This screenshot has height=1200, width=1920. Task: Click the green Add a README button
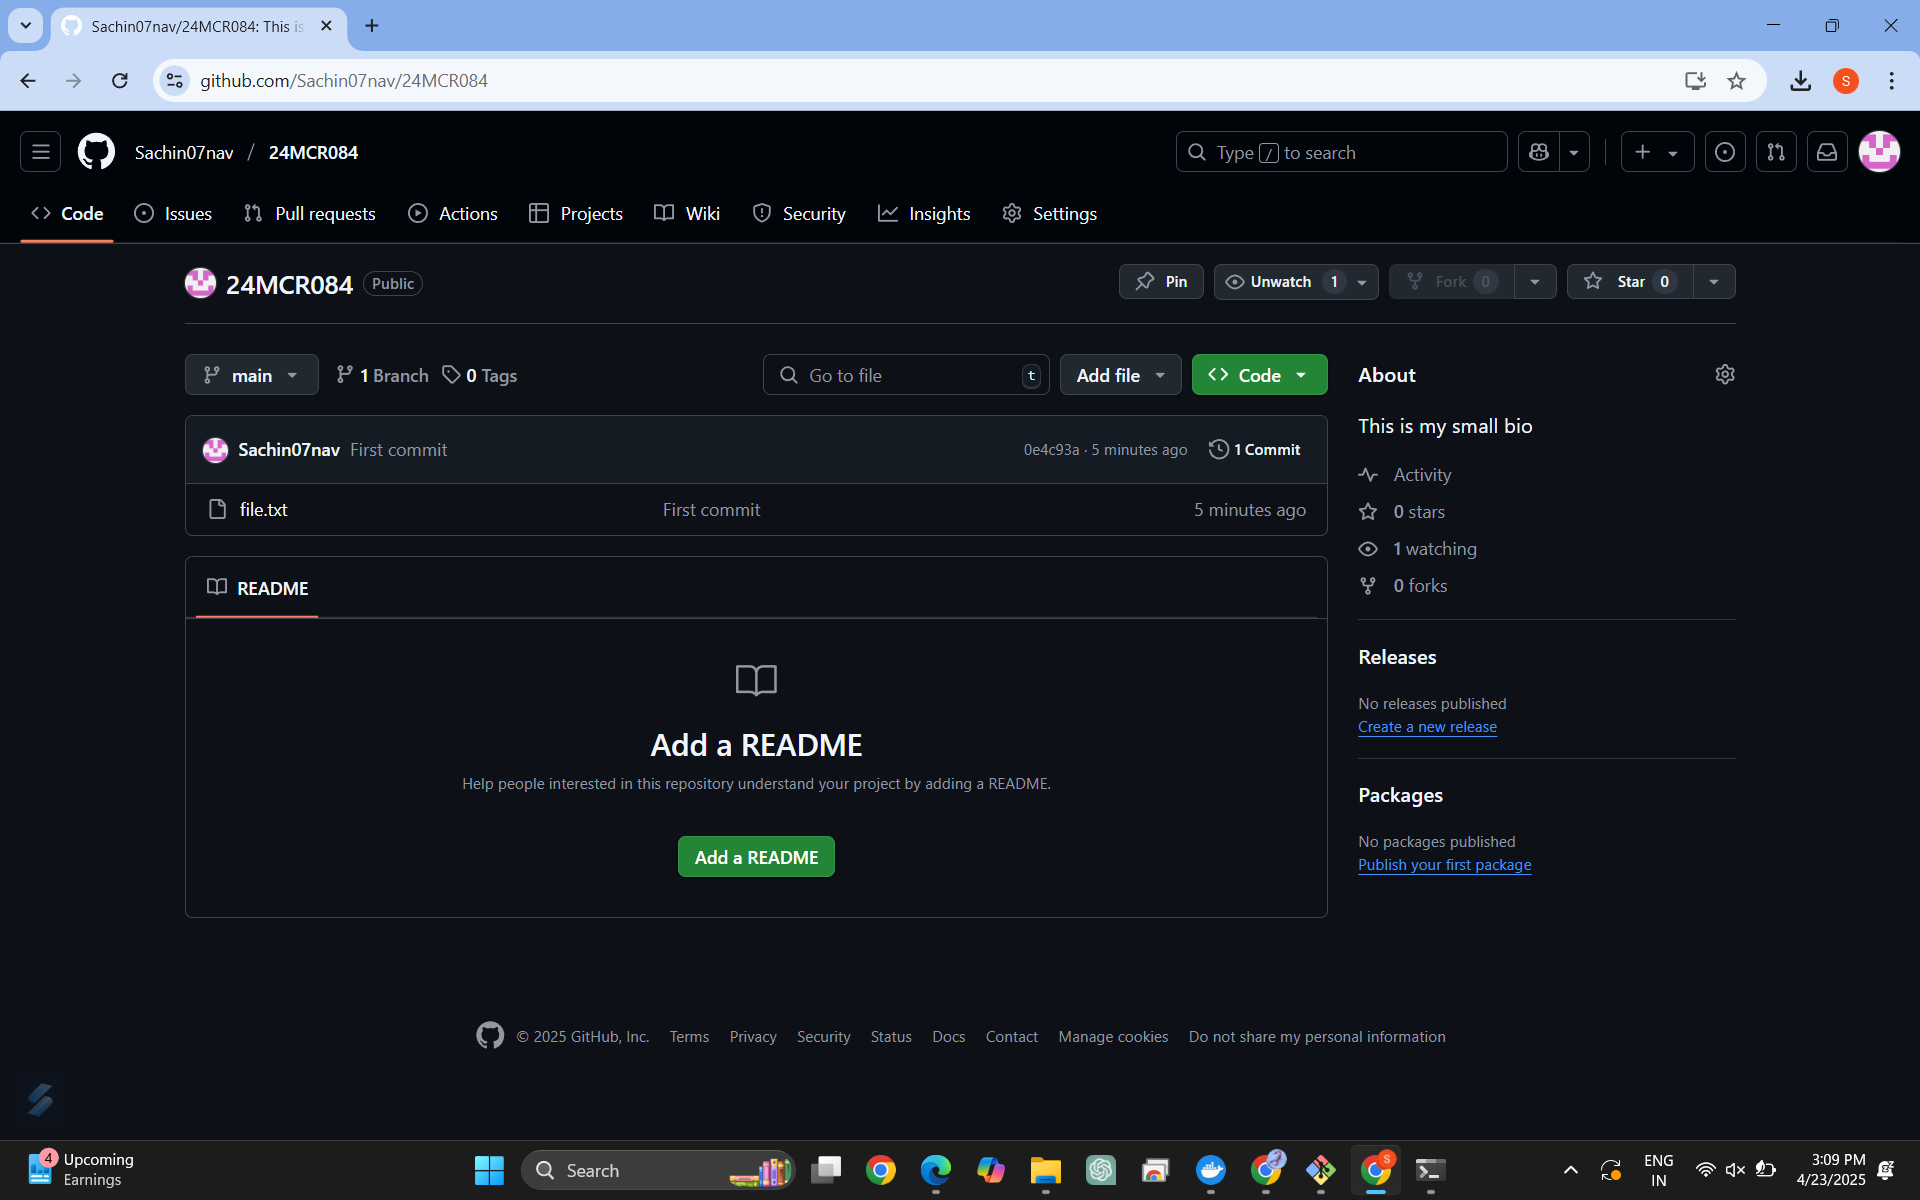(x=756, y=857)
